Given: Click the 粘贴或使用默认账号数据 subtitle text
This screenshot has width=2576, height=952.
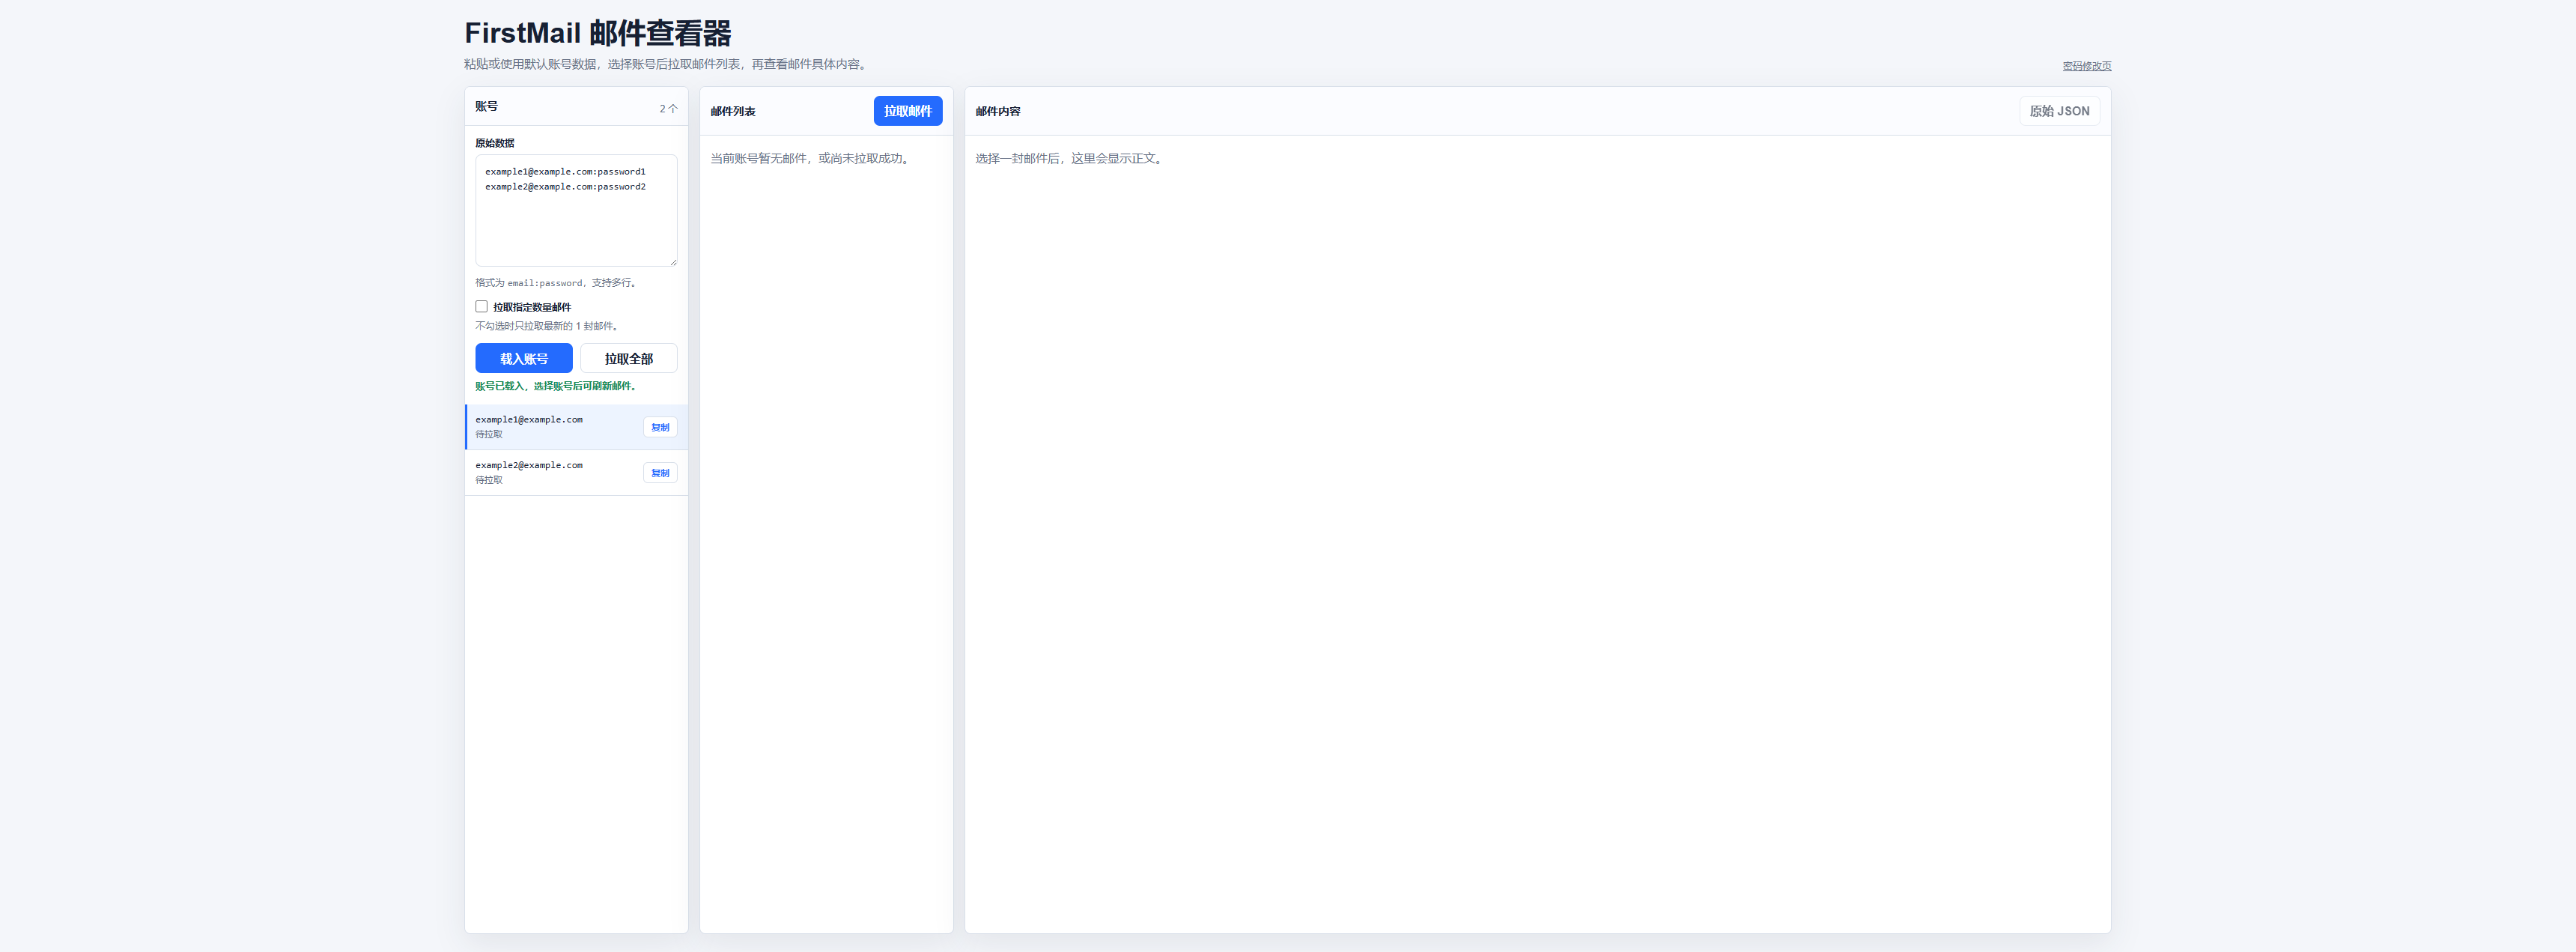Looking at the screenshot, I should click(x=667, y=64).
